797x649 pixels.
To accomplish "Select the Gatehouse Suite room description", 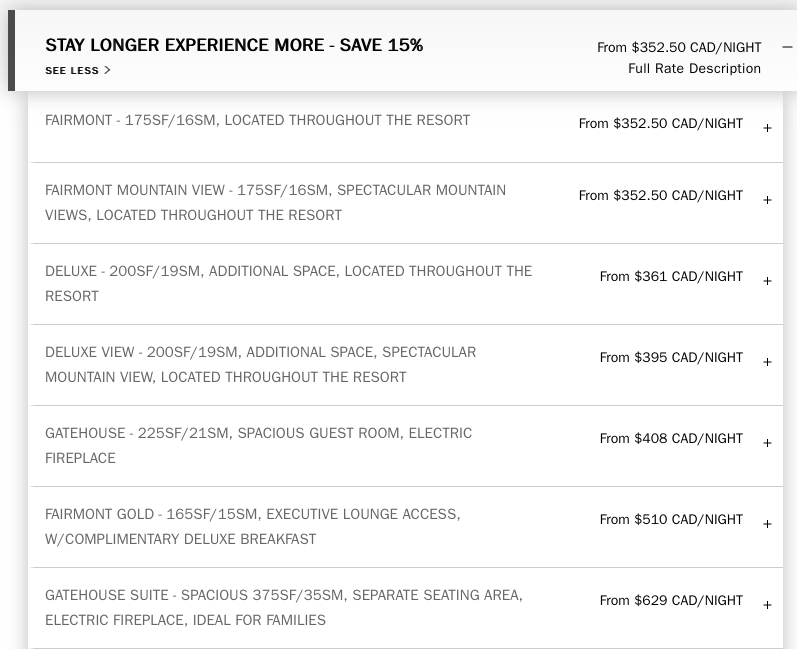I will point(284,607).
